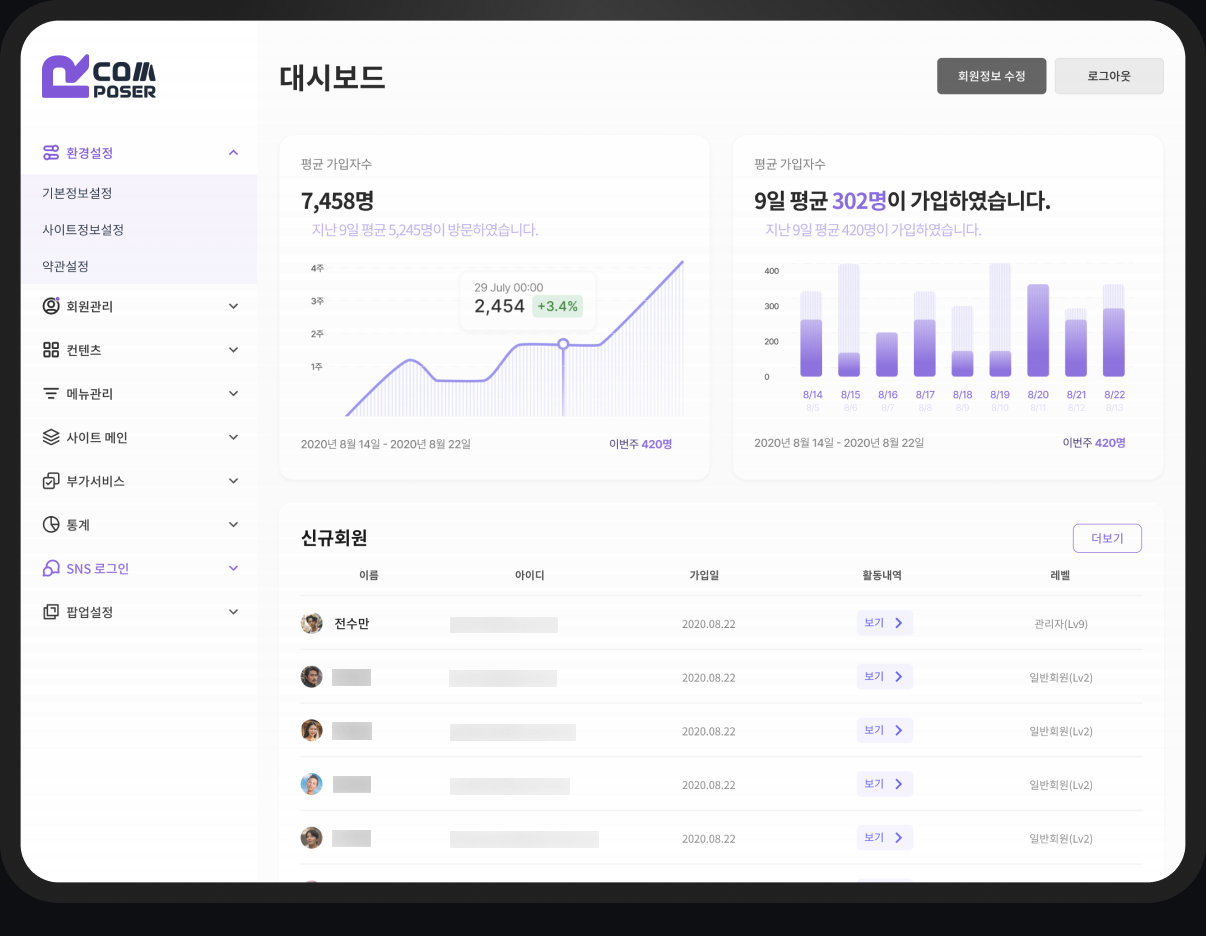The width and height of the screenshot is (1206, 936).
Task: Click the 활동내역 column header
Action: click(882, 575)
